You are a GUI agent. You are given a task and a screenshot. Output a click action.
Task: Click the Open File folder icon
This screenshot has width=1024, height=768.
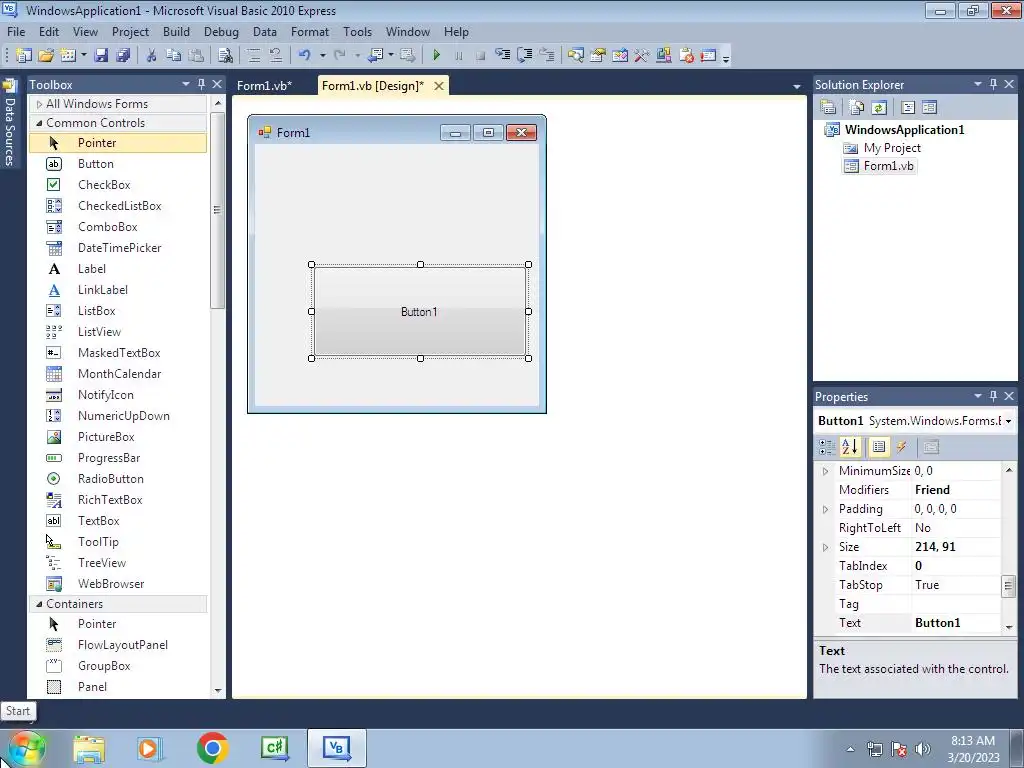coord(46,56)
